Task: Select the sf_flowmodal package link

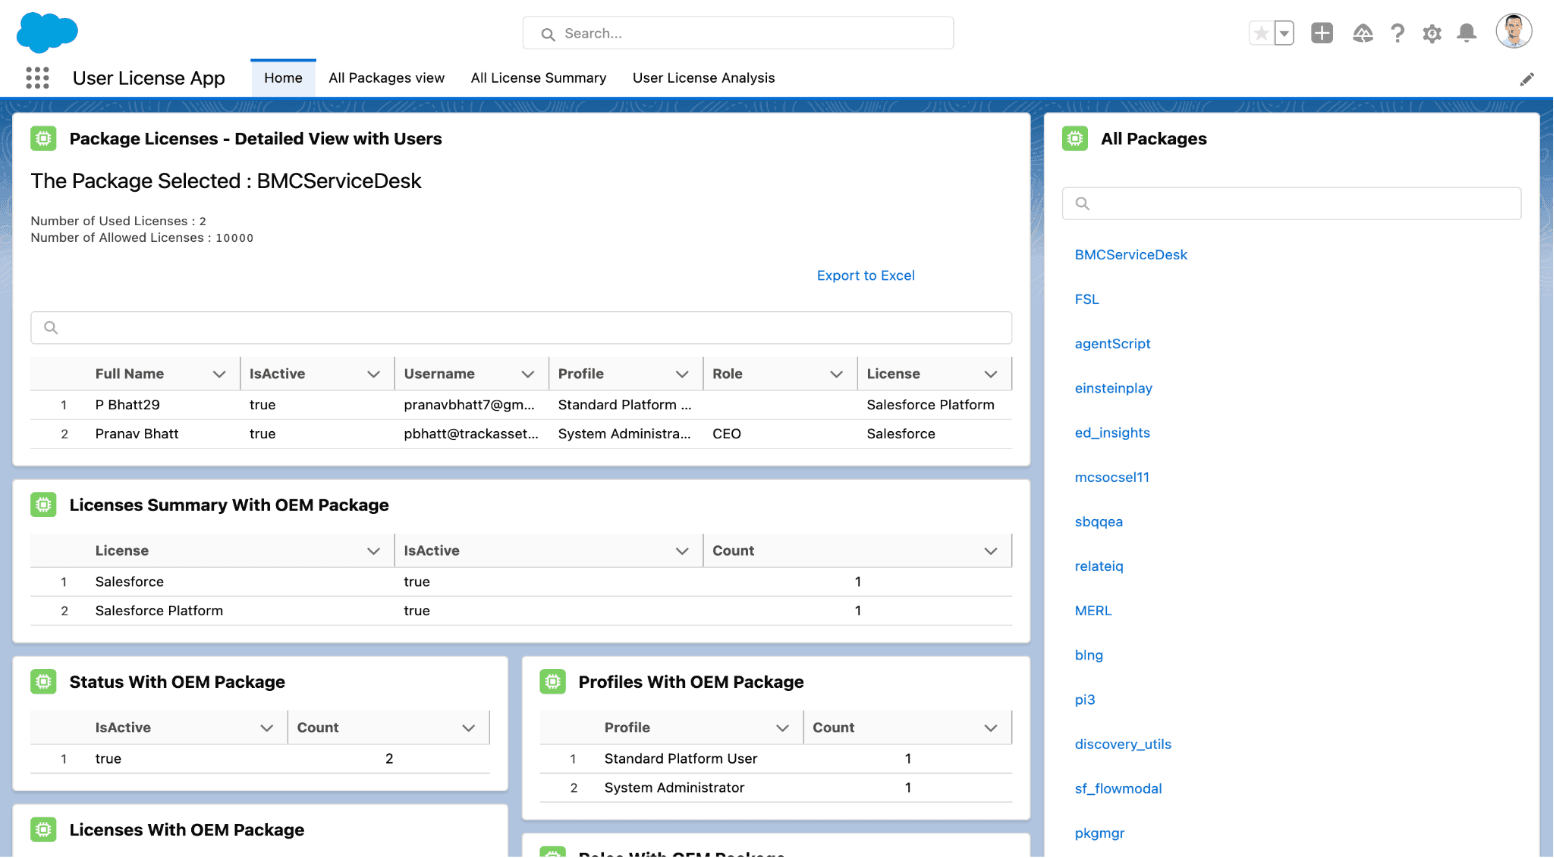Action: tap(1118, 789)
